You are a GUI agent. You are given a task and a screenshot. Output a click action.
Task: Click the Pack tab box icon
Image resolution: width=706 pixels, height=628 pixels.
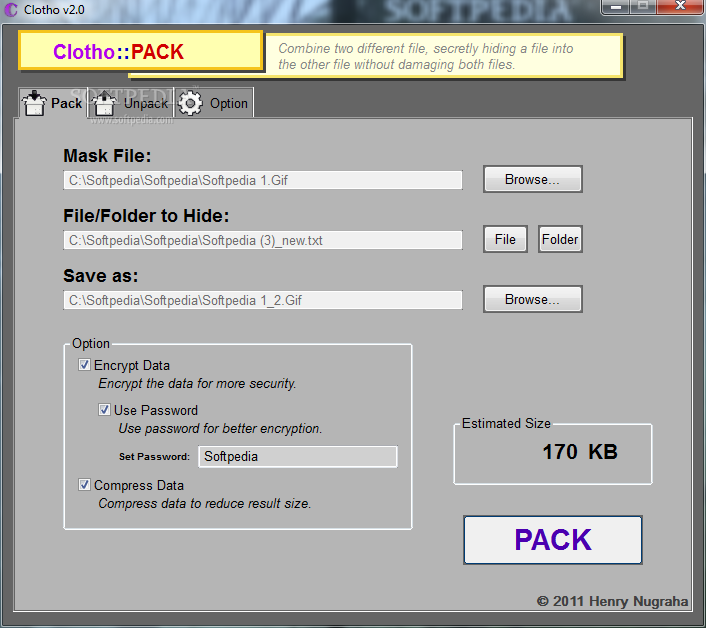tap(34, 103)
